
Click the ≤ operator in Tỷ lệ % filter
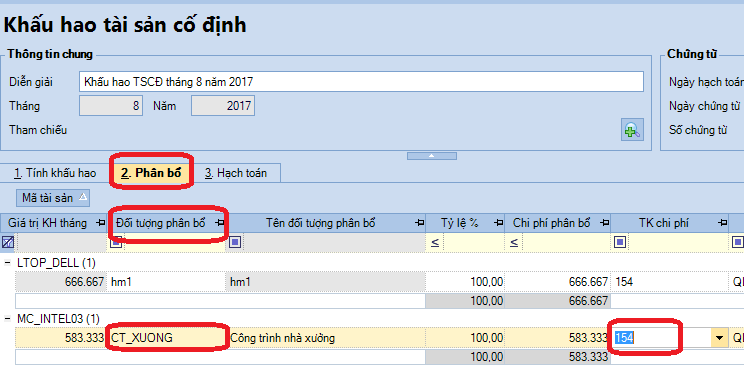click(x=435, y=243)
